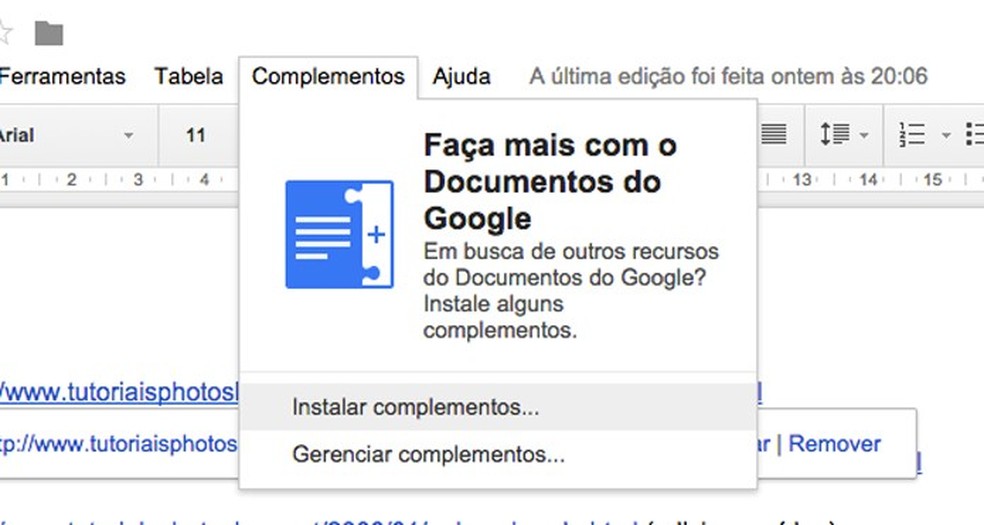Open the Tabela menu
This screenshot has width=984, height=525.
click(x=189, y=77)
